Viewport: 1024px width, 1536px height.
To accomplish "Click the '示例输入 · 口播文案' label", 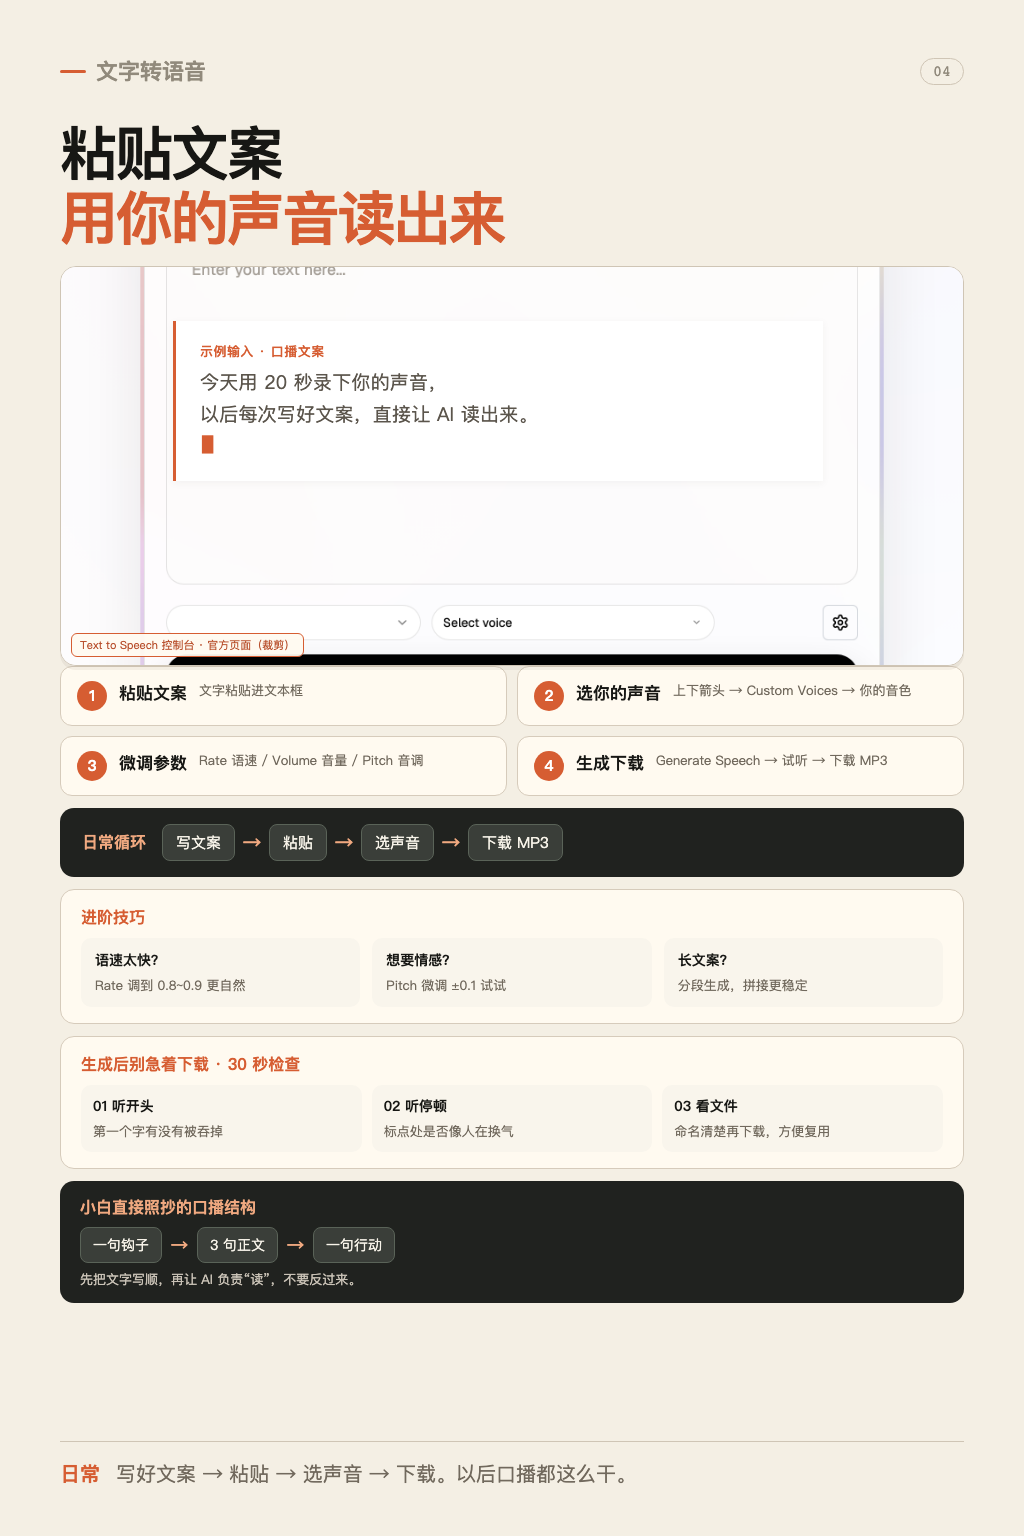I will pyautogui.click(x=262, y=351).
